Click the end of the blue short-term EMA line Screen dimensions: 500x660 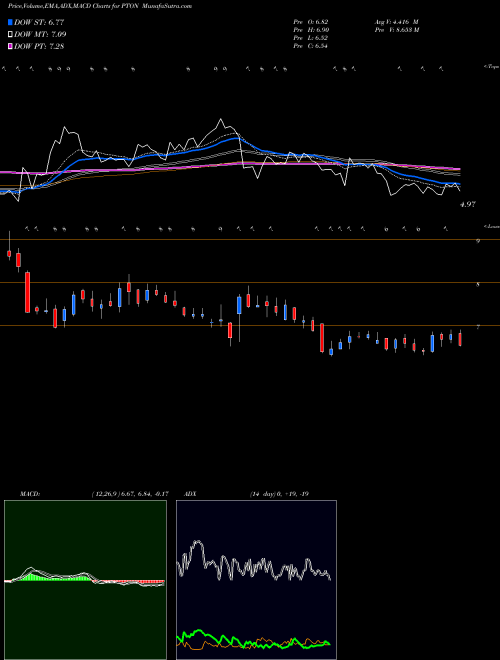pyautogui.click(x=460, y=184)
